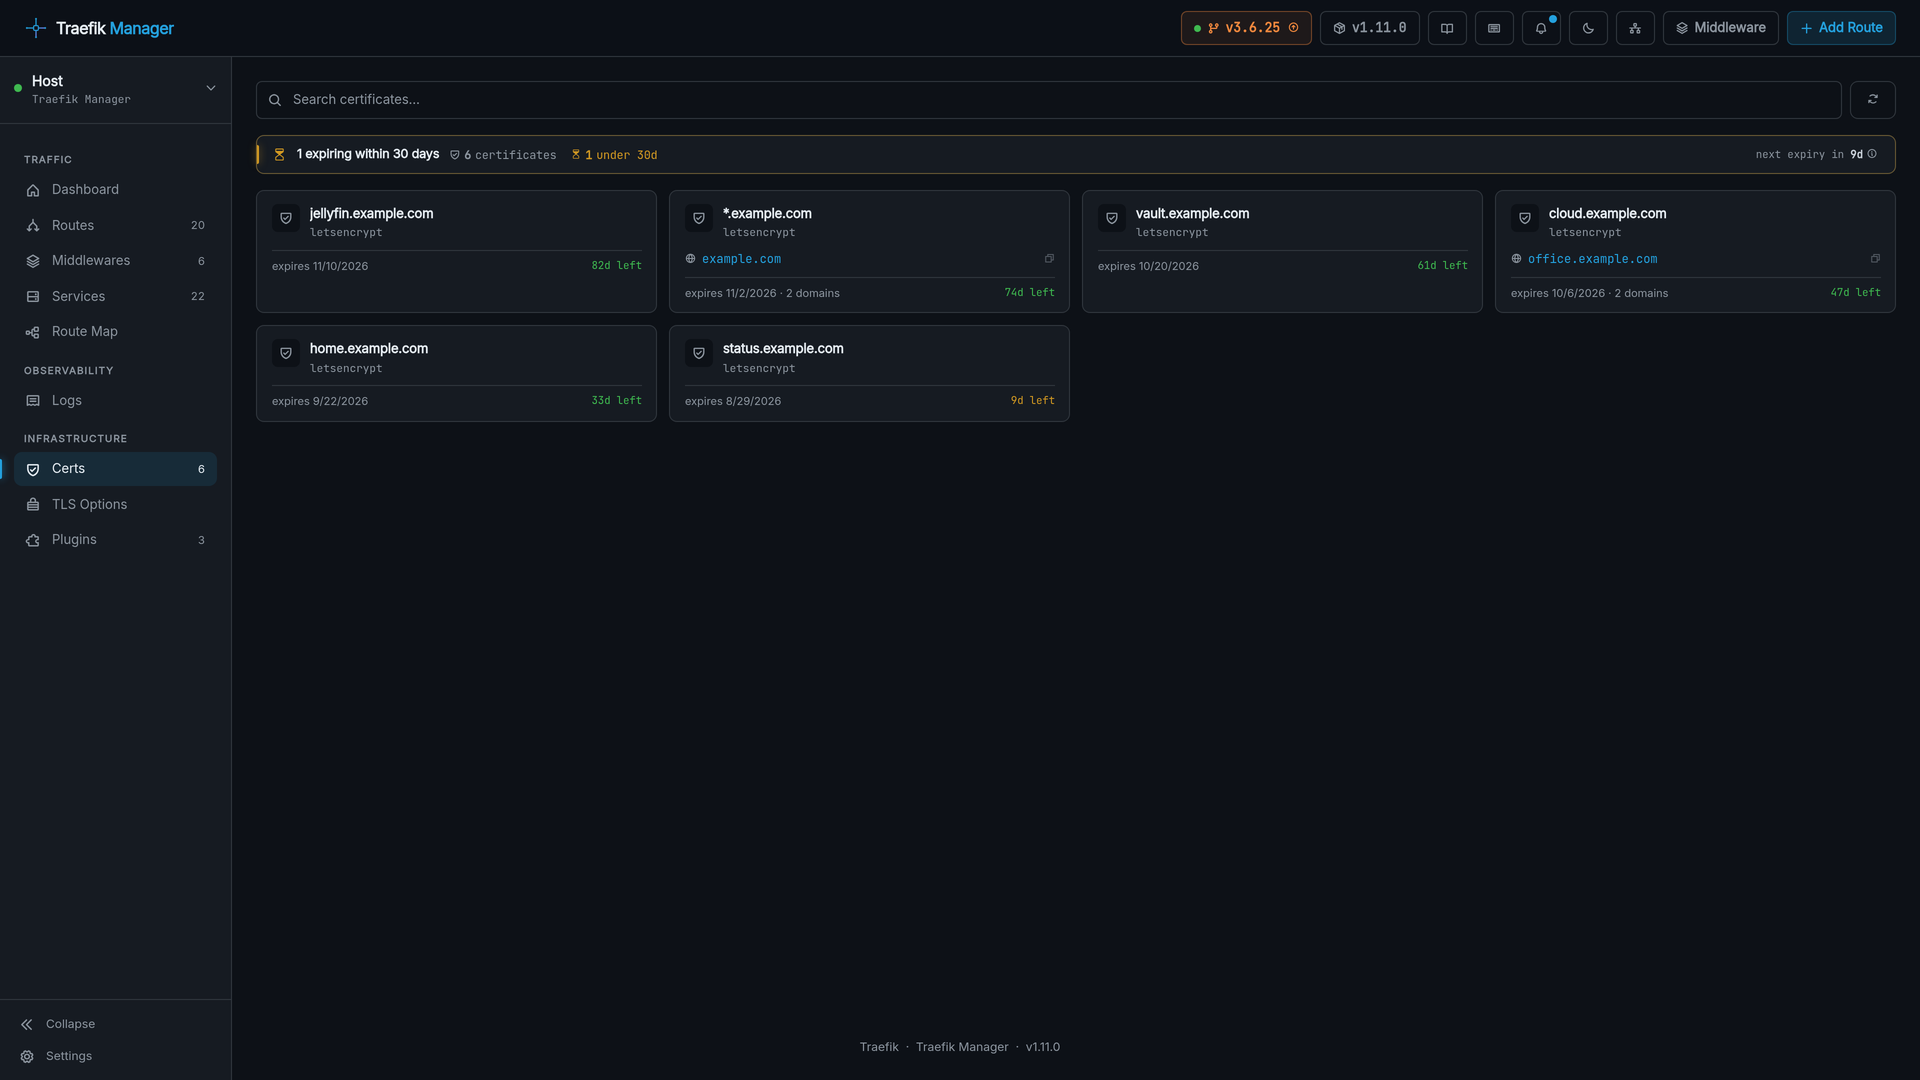Viewport: 1920px width, 1080px height.
Task: Click the magnifier icon in search bar
Action: point(275,100)
